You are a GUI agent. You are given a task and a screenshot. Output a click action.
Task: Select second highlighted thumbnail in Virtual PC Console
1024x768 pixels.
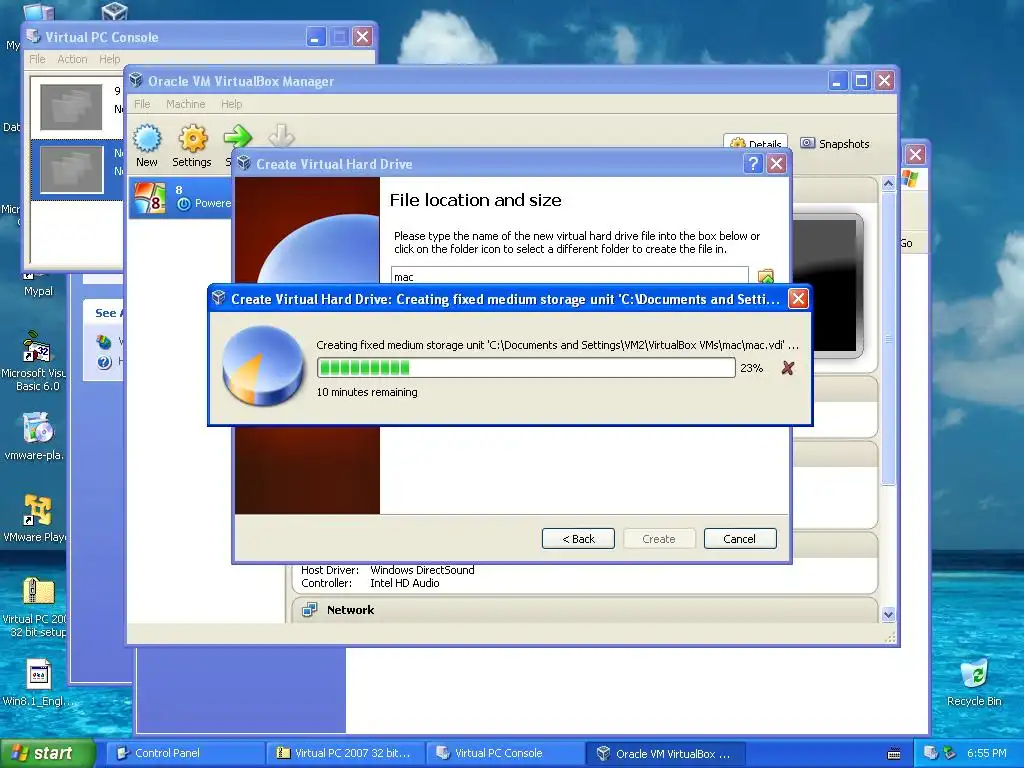[x=71, y=169]
